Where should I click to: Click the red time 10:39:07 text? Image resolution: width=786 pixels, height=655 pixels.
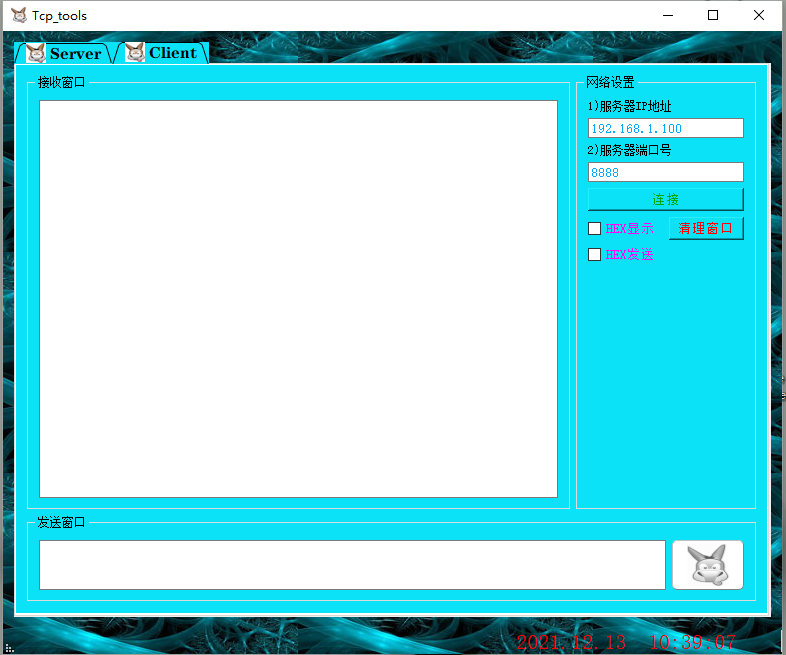tap(693, 642)
